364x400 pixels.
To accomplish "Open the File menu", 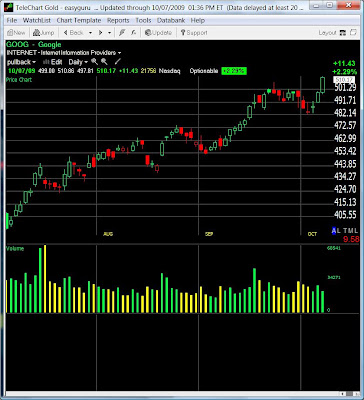I will [x=12, y=20].
